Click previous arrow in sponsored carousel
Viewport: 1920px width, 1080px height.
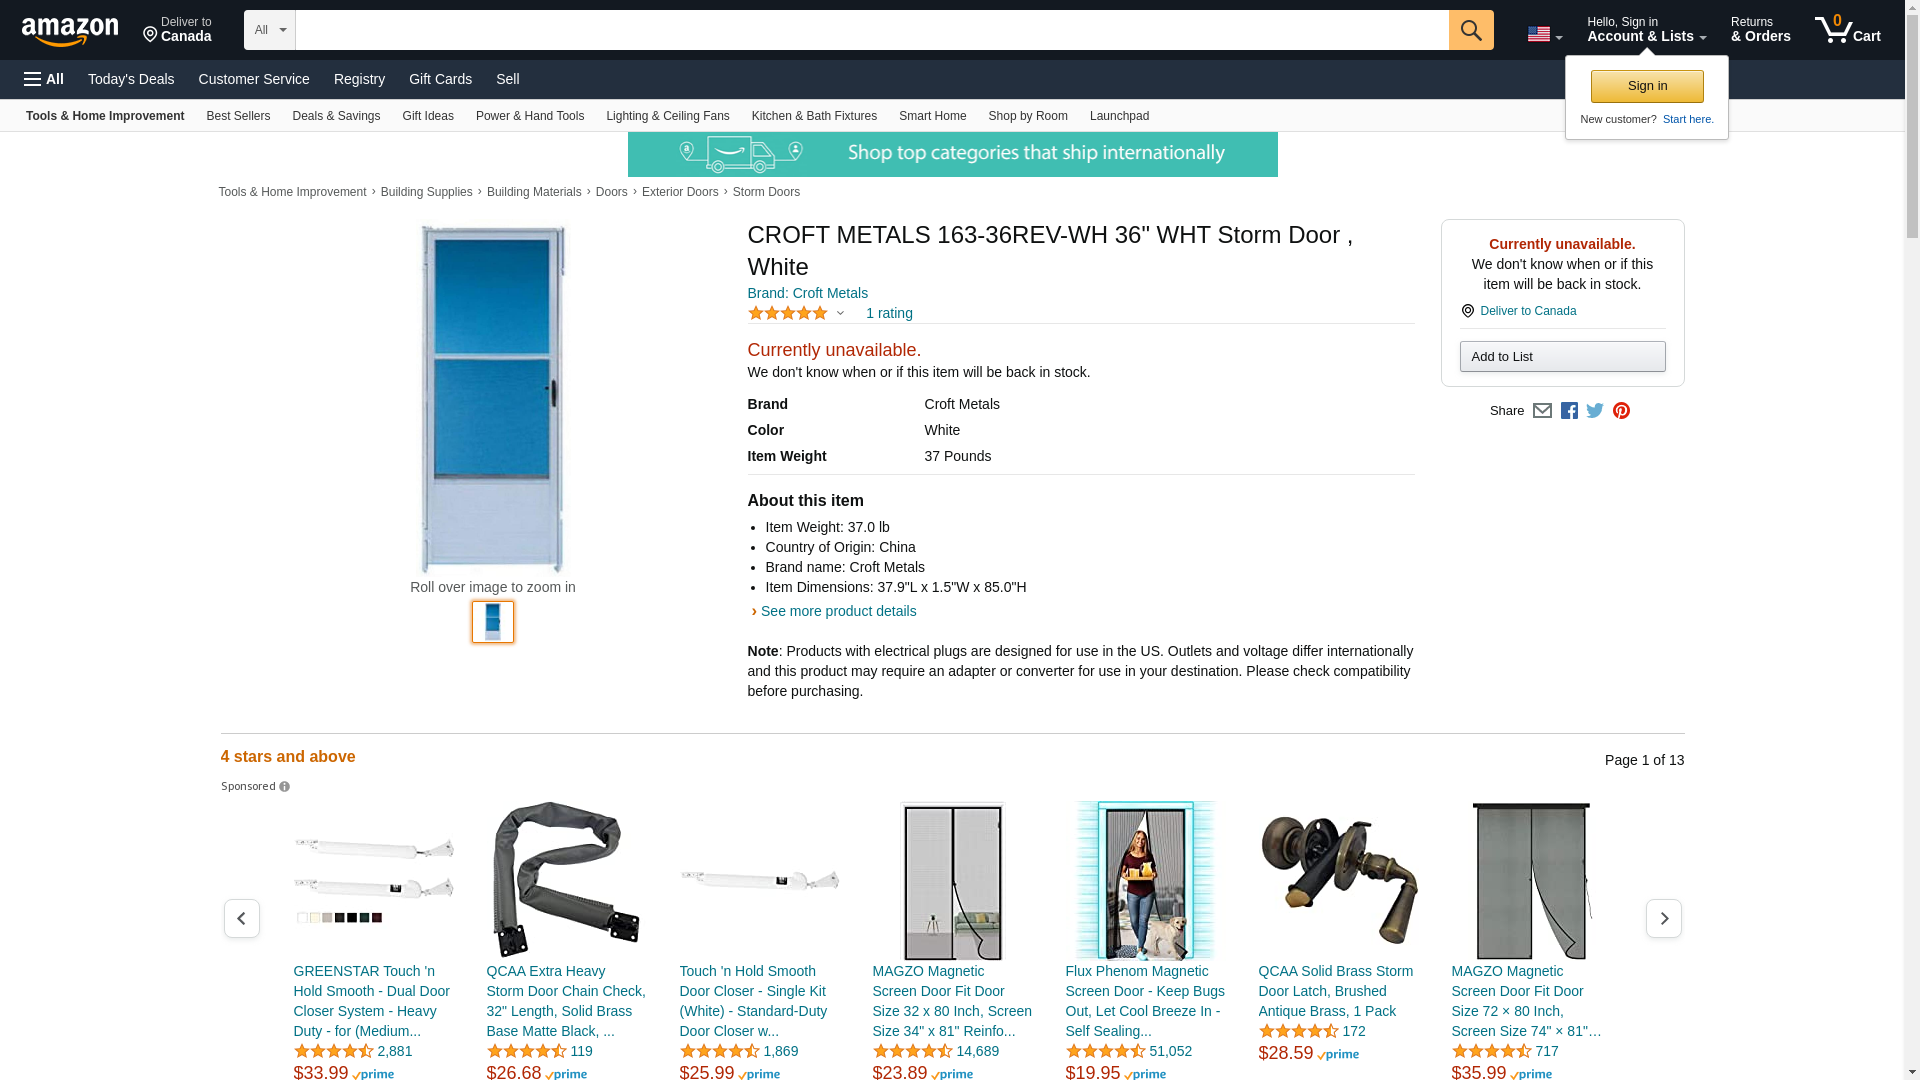[x=241, y=918]
